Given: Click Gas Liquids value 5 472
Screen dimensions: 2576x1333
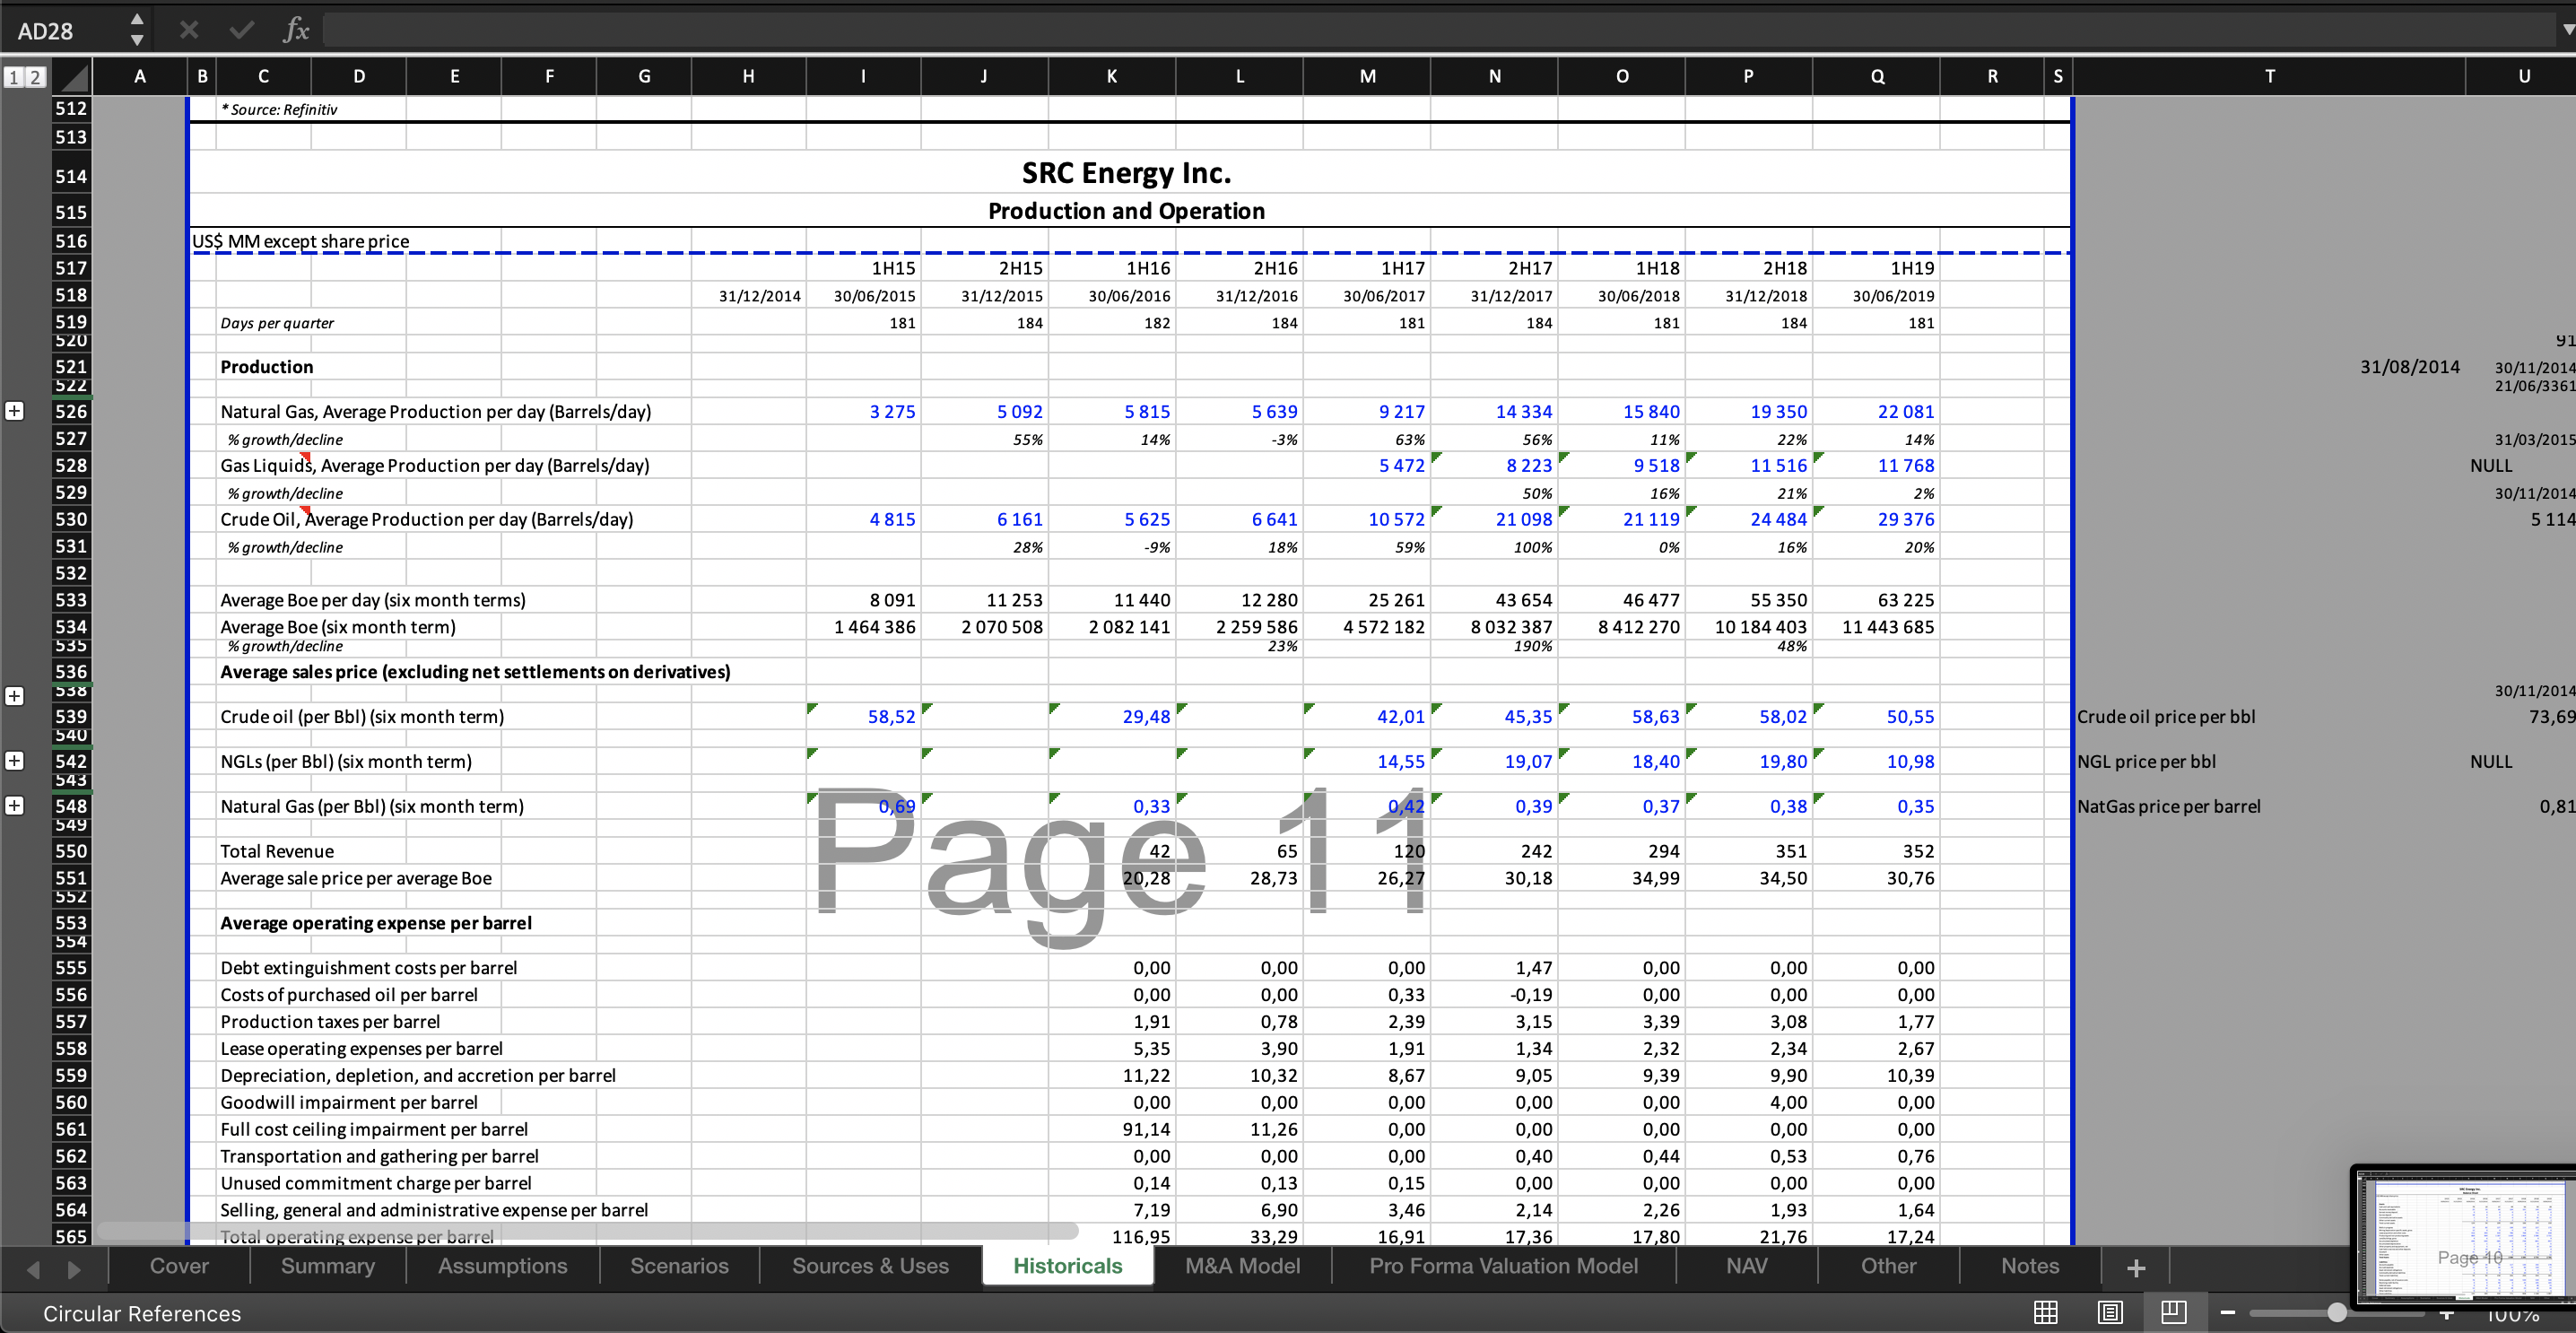Looking at the screenshot, I should click(1402, 465).
